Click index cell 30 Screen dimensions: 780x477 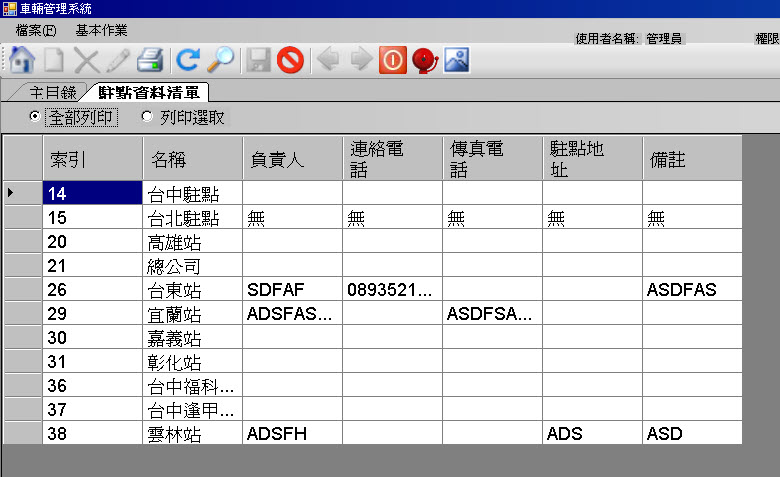93,337
